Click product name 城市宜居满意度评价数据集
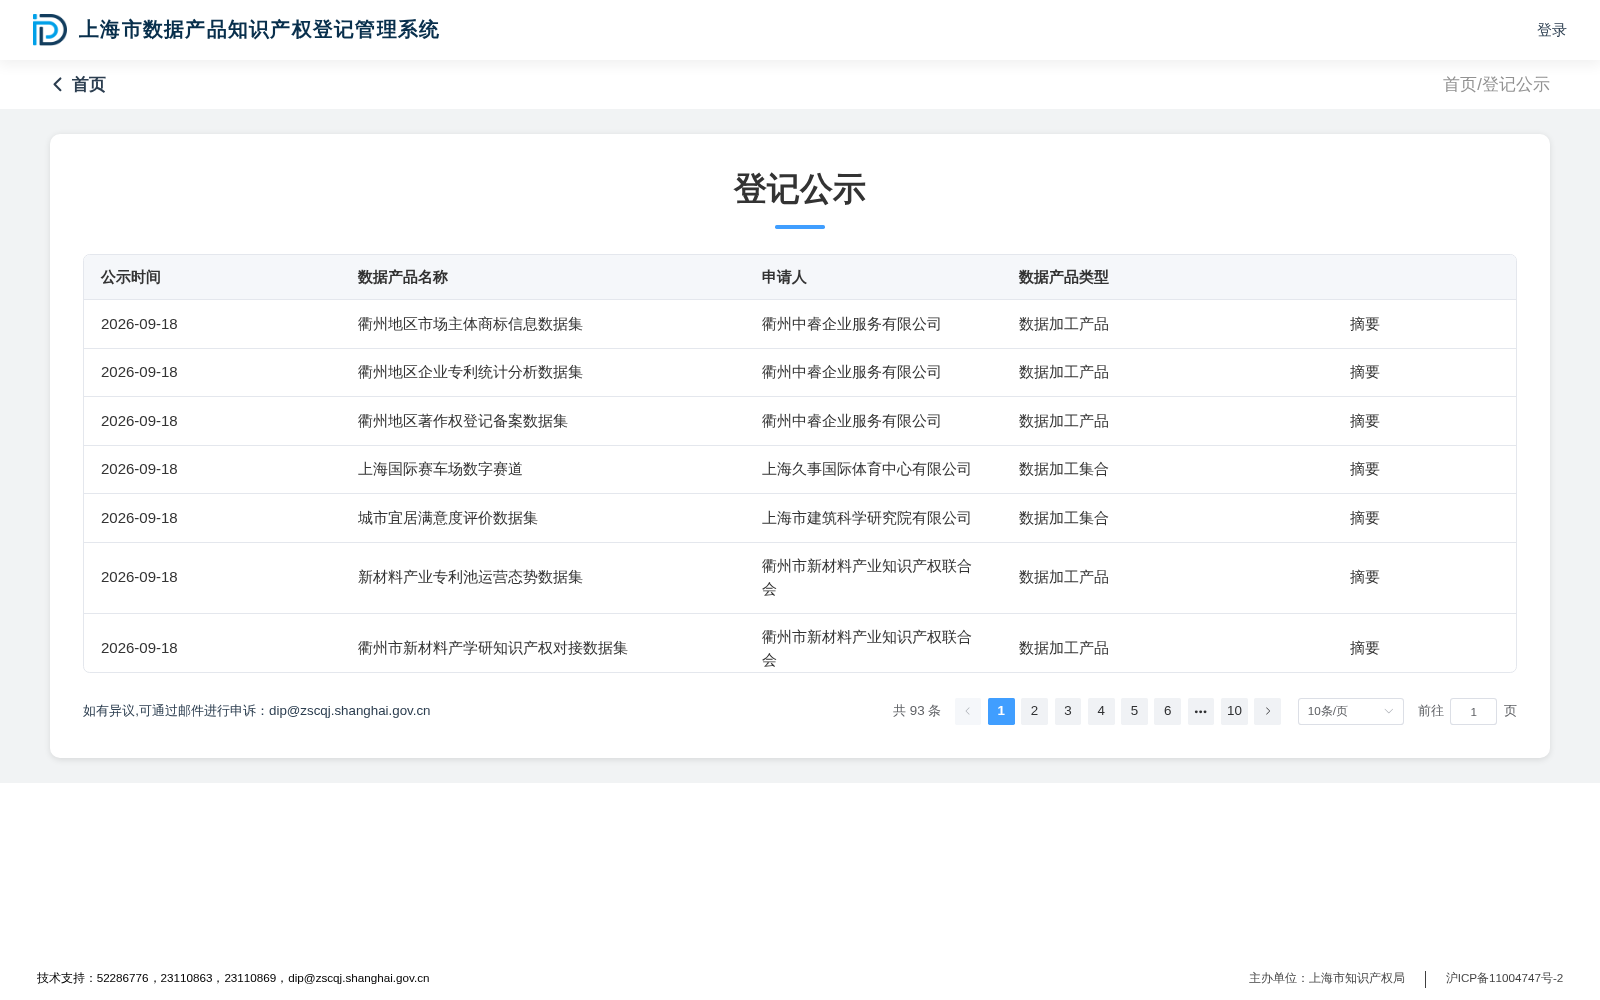The image size is (1600, 1000). (x=448, y=518)
